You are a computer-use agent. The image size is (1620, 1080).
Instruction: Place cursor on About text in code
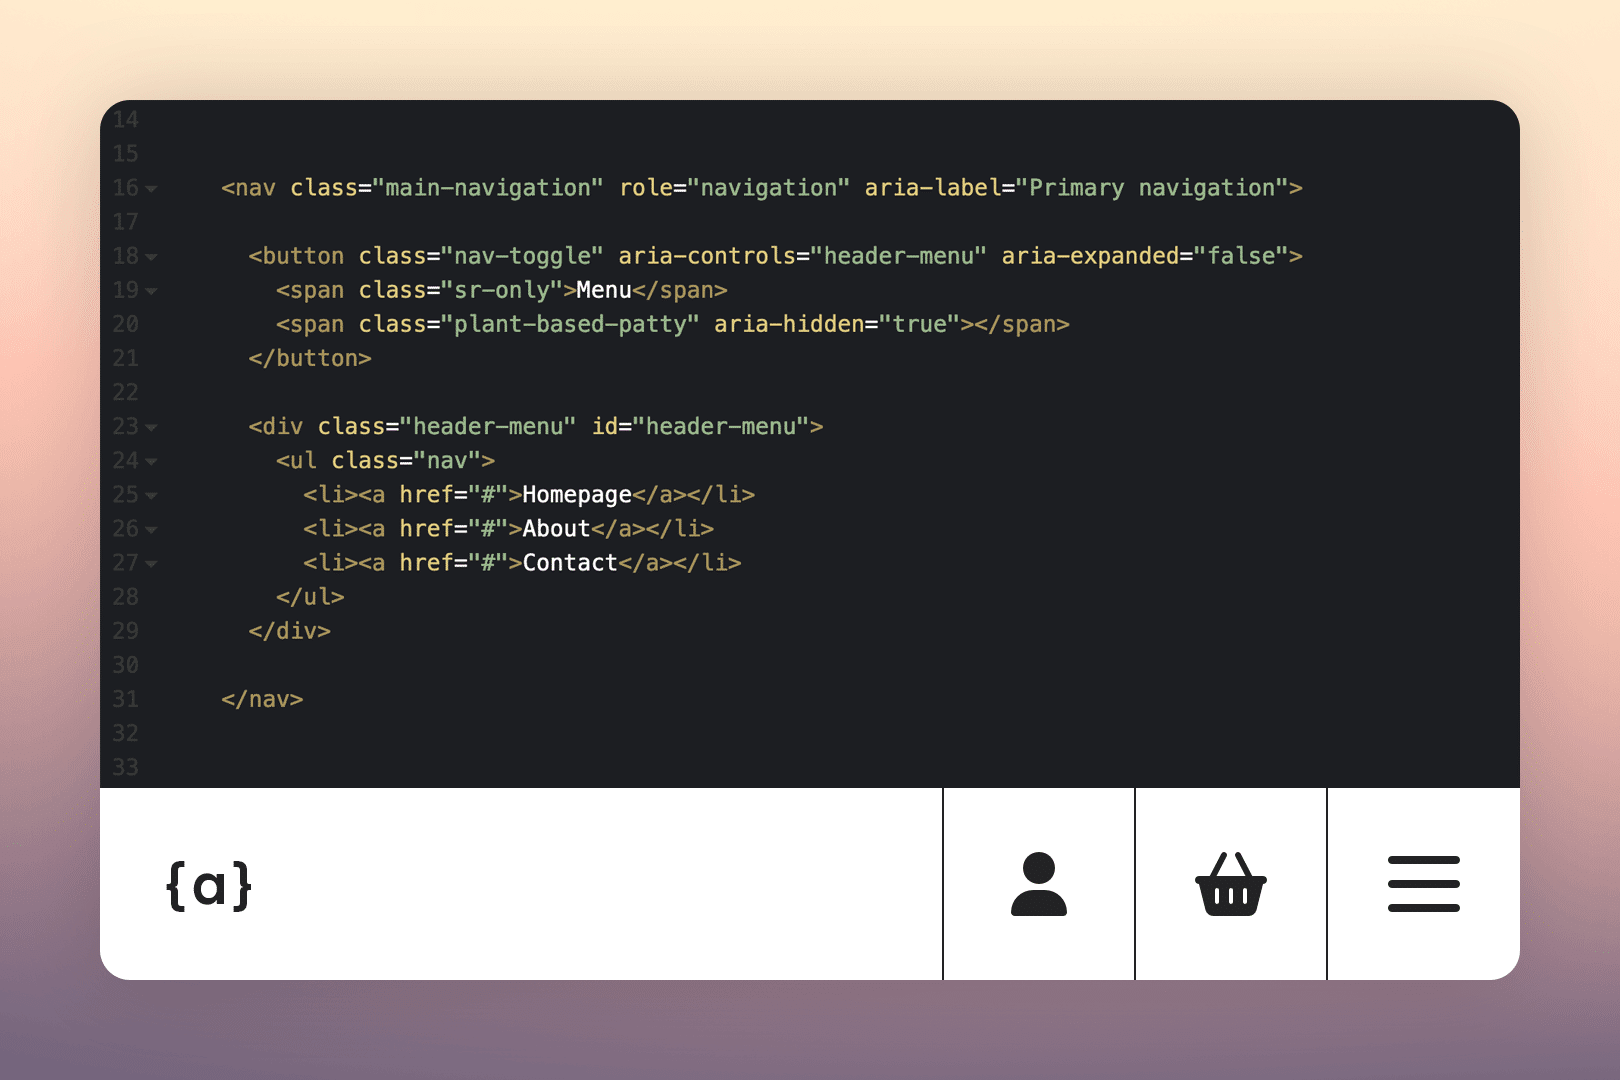[556, 529]
